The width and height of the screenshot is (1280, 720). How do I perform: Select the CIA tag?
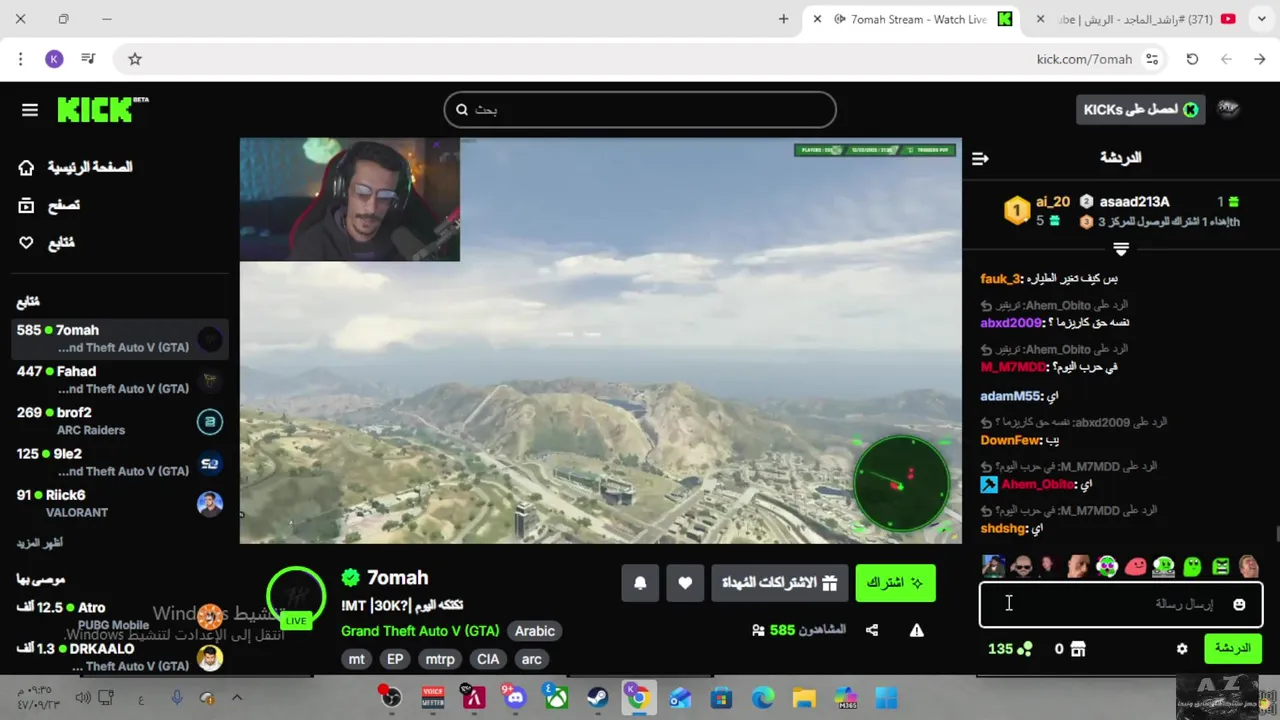488,659
